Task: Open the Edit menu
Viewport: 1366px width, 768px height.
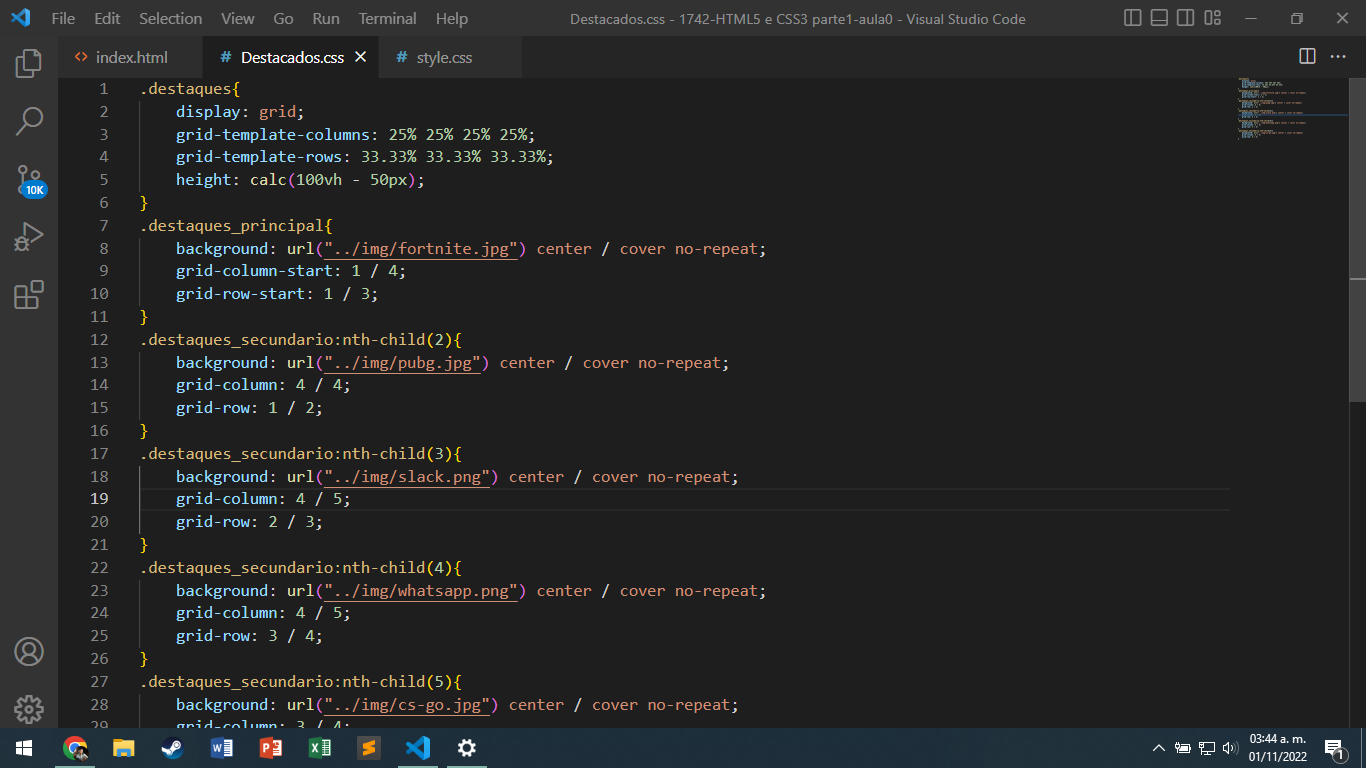Action: tap(107, 18)
